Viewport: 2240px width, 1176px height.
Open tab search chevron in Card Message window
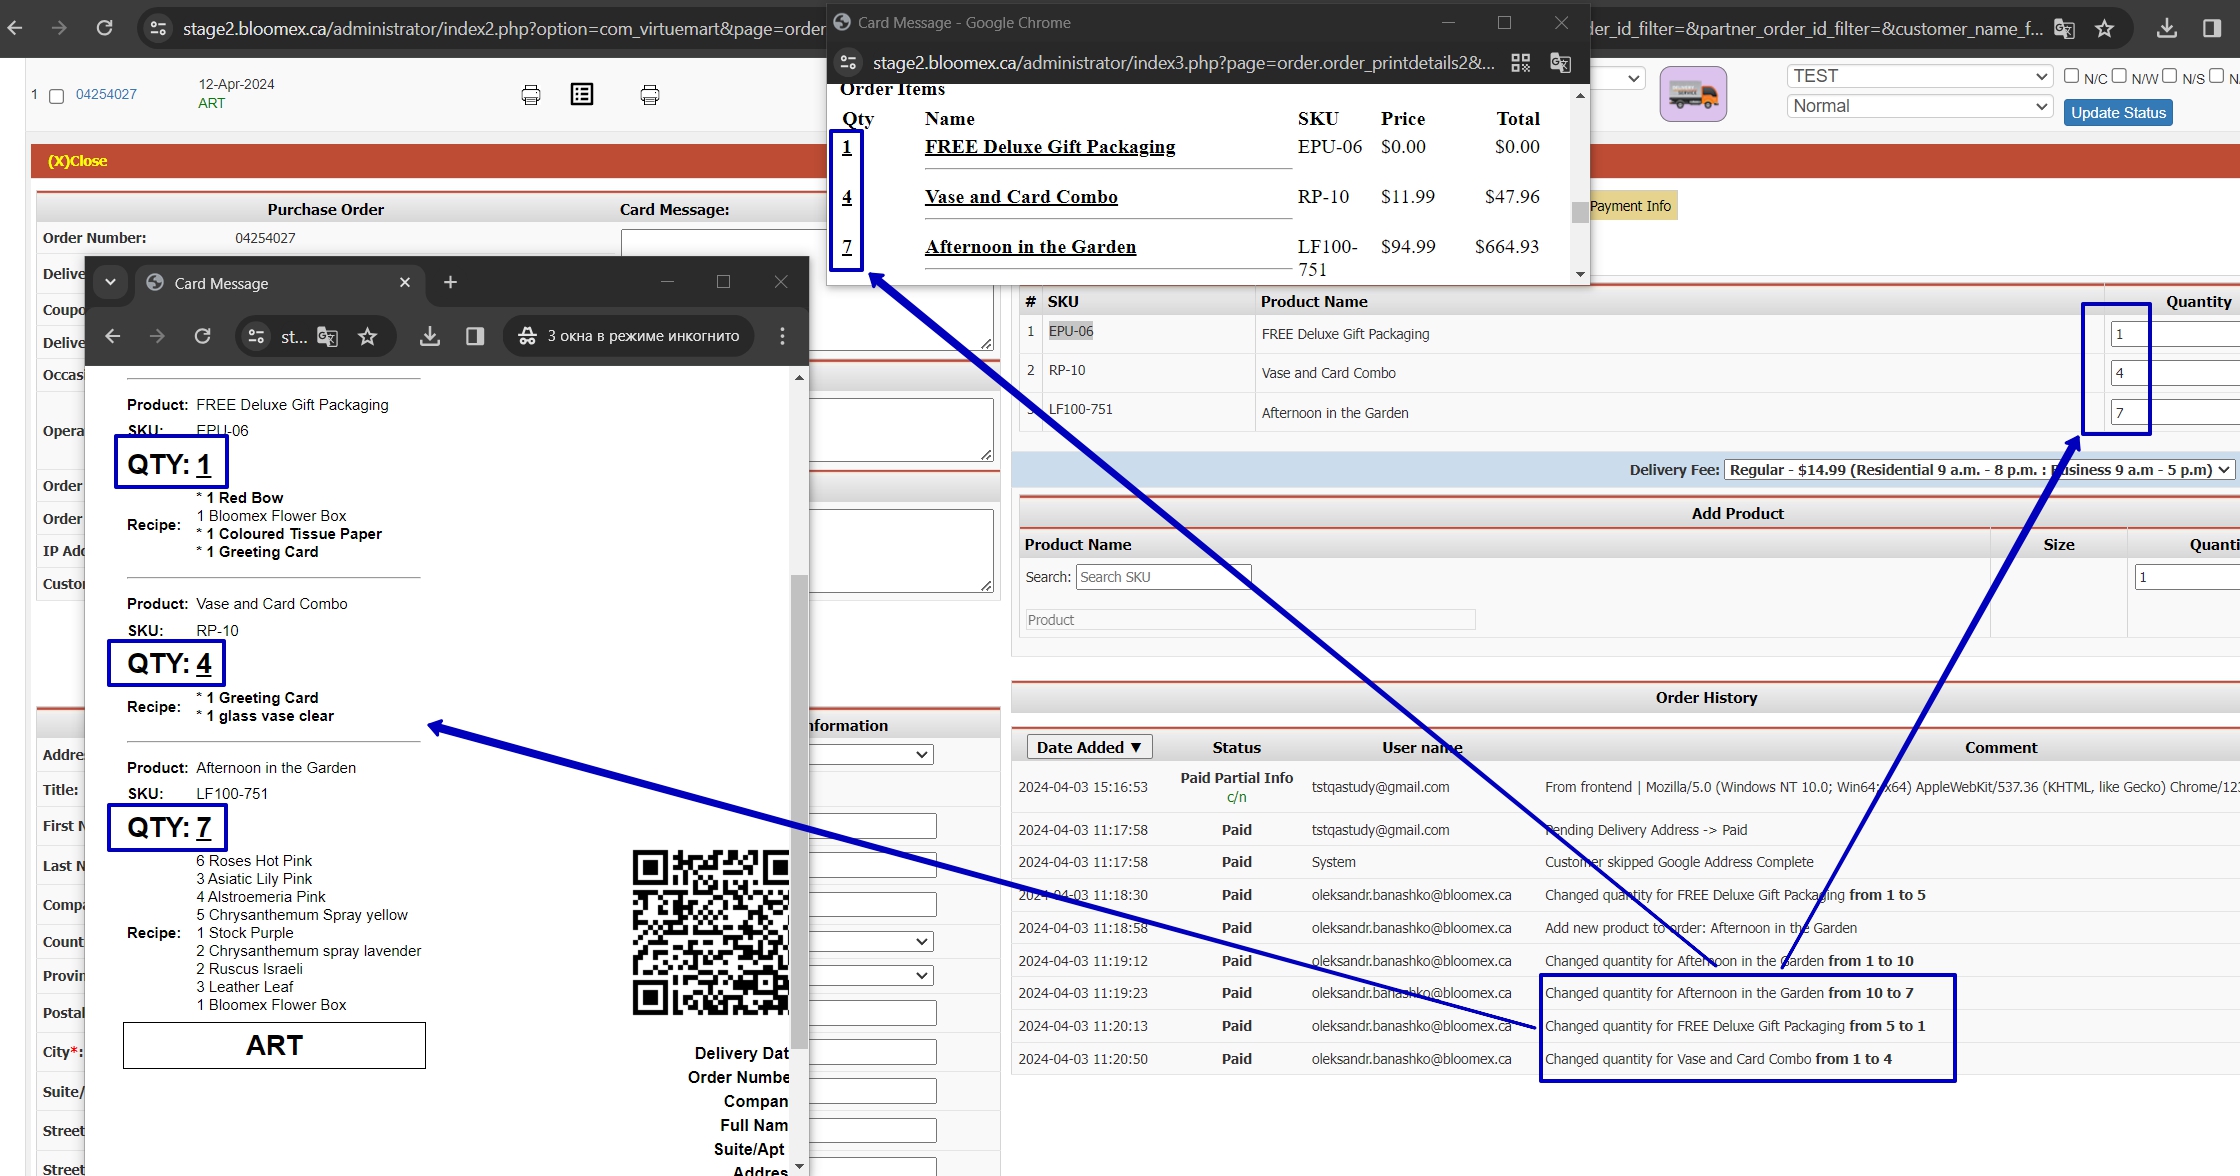[x=111, y=282]
